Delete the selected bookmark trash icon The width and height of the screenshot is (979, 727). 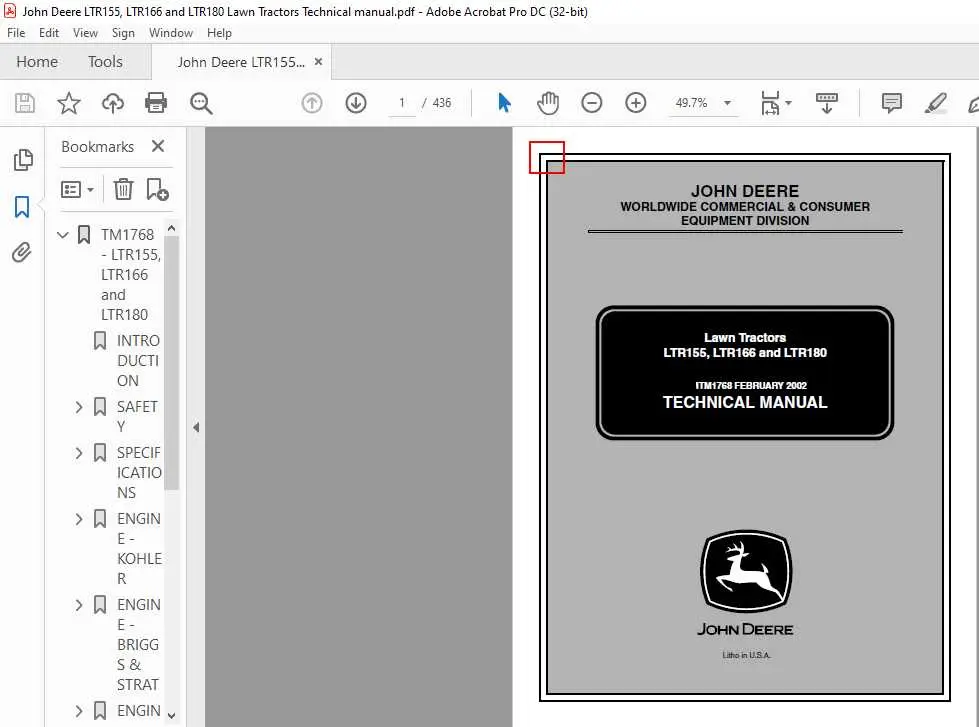(124, 189)
